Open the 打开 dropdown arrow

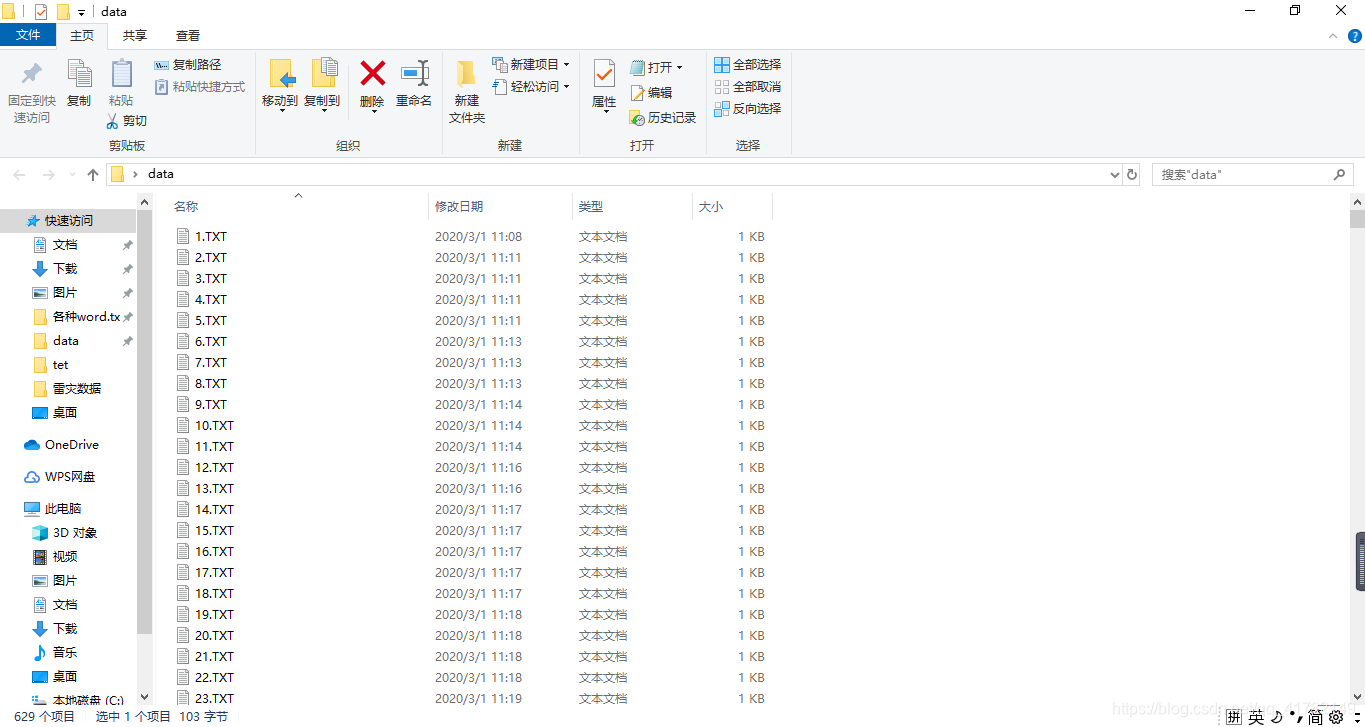[x=681, y=67]
